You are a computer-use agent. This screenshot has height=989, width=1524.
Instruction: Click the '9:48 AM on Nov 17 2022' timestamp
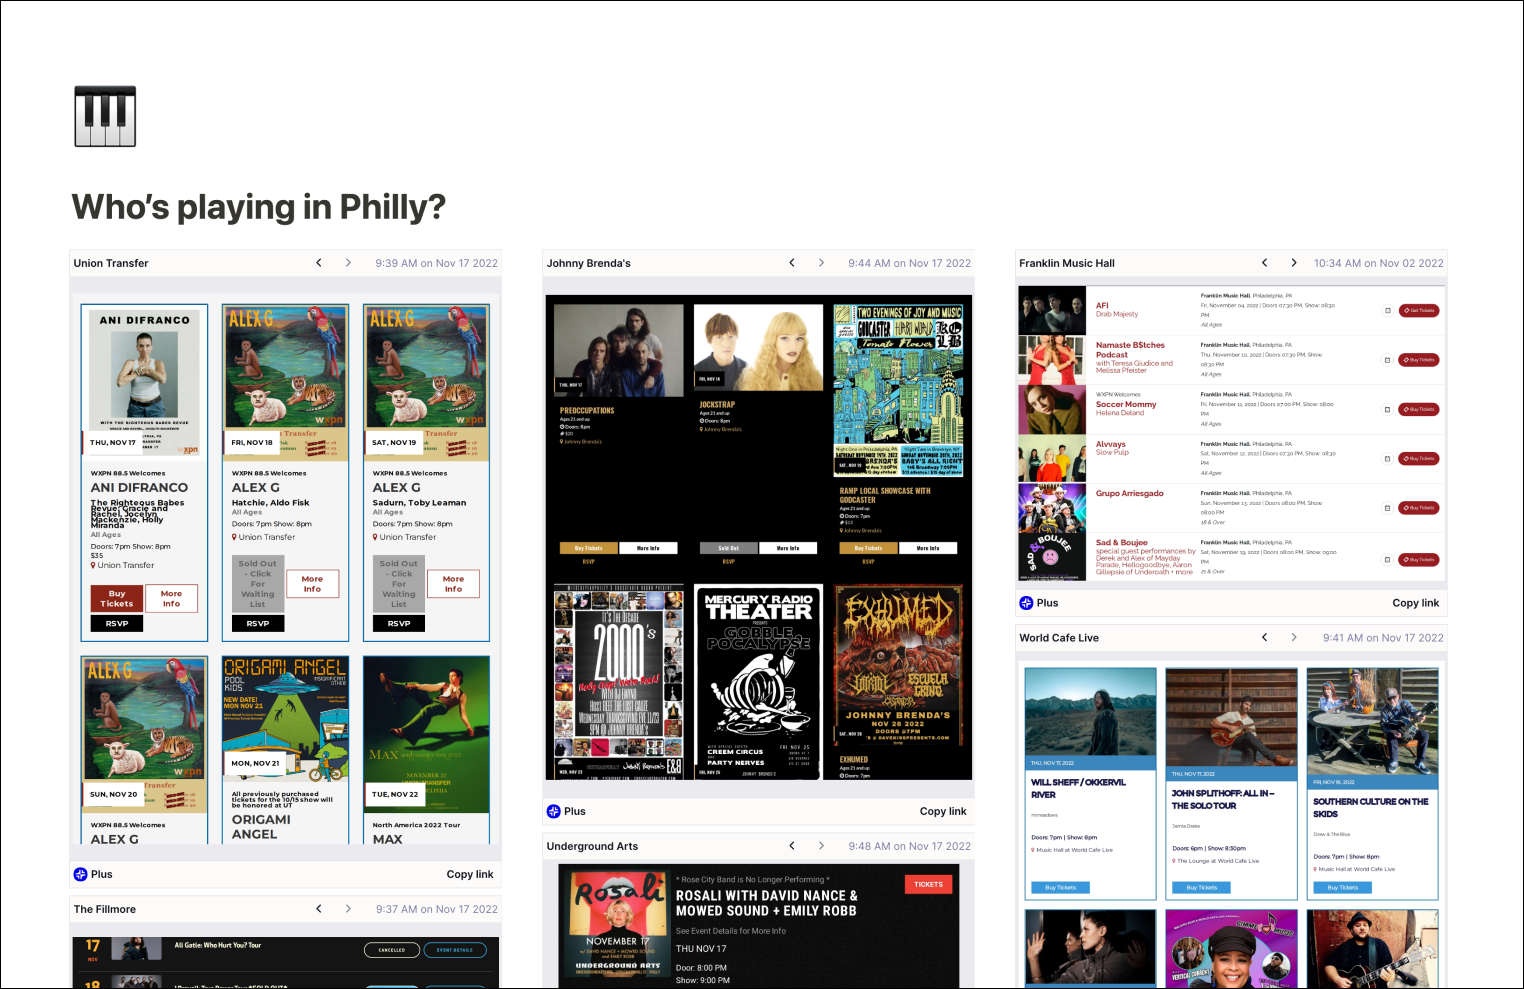pos(910,846)
